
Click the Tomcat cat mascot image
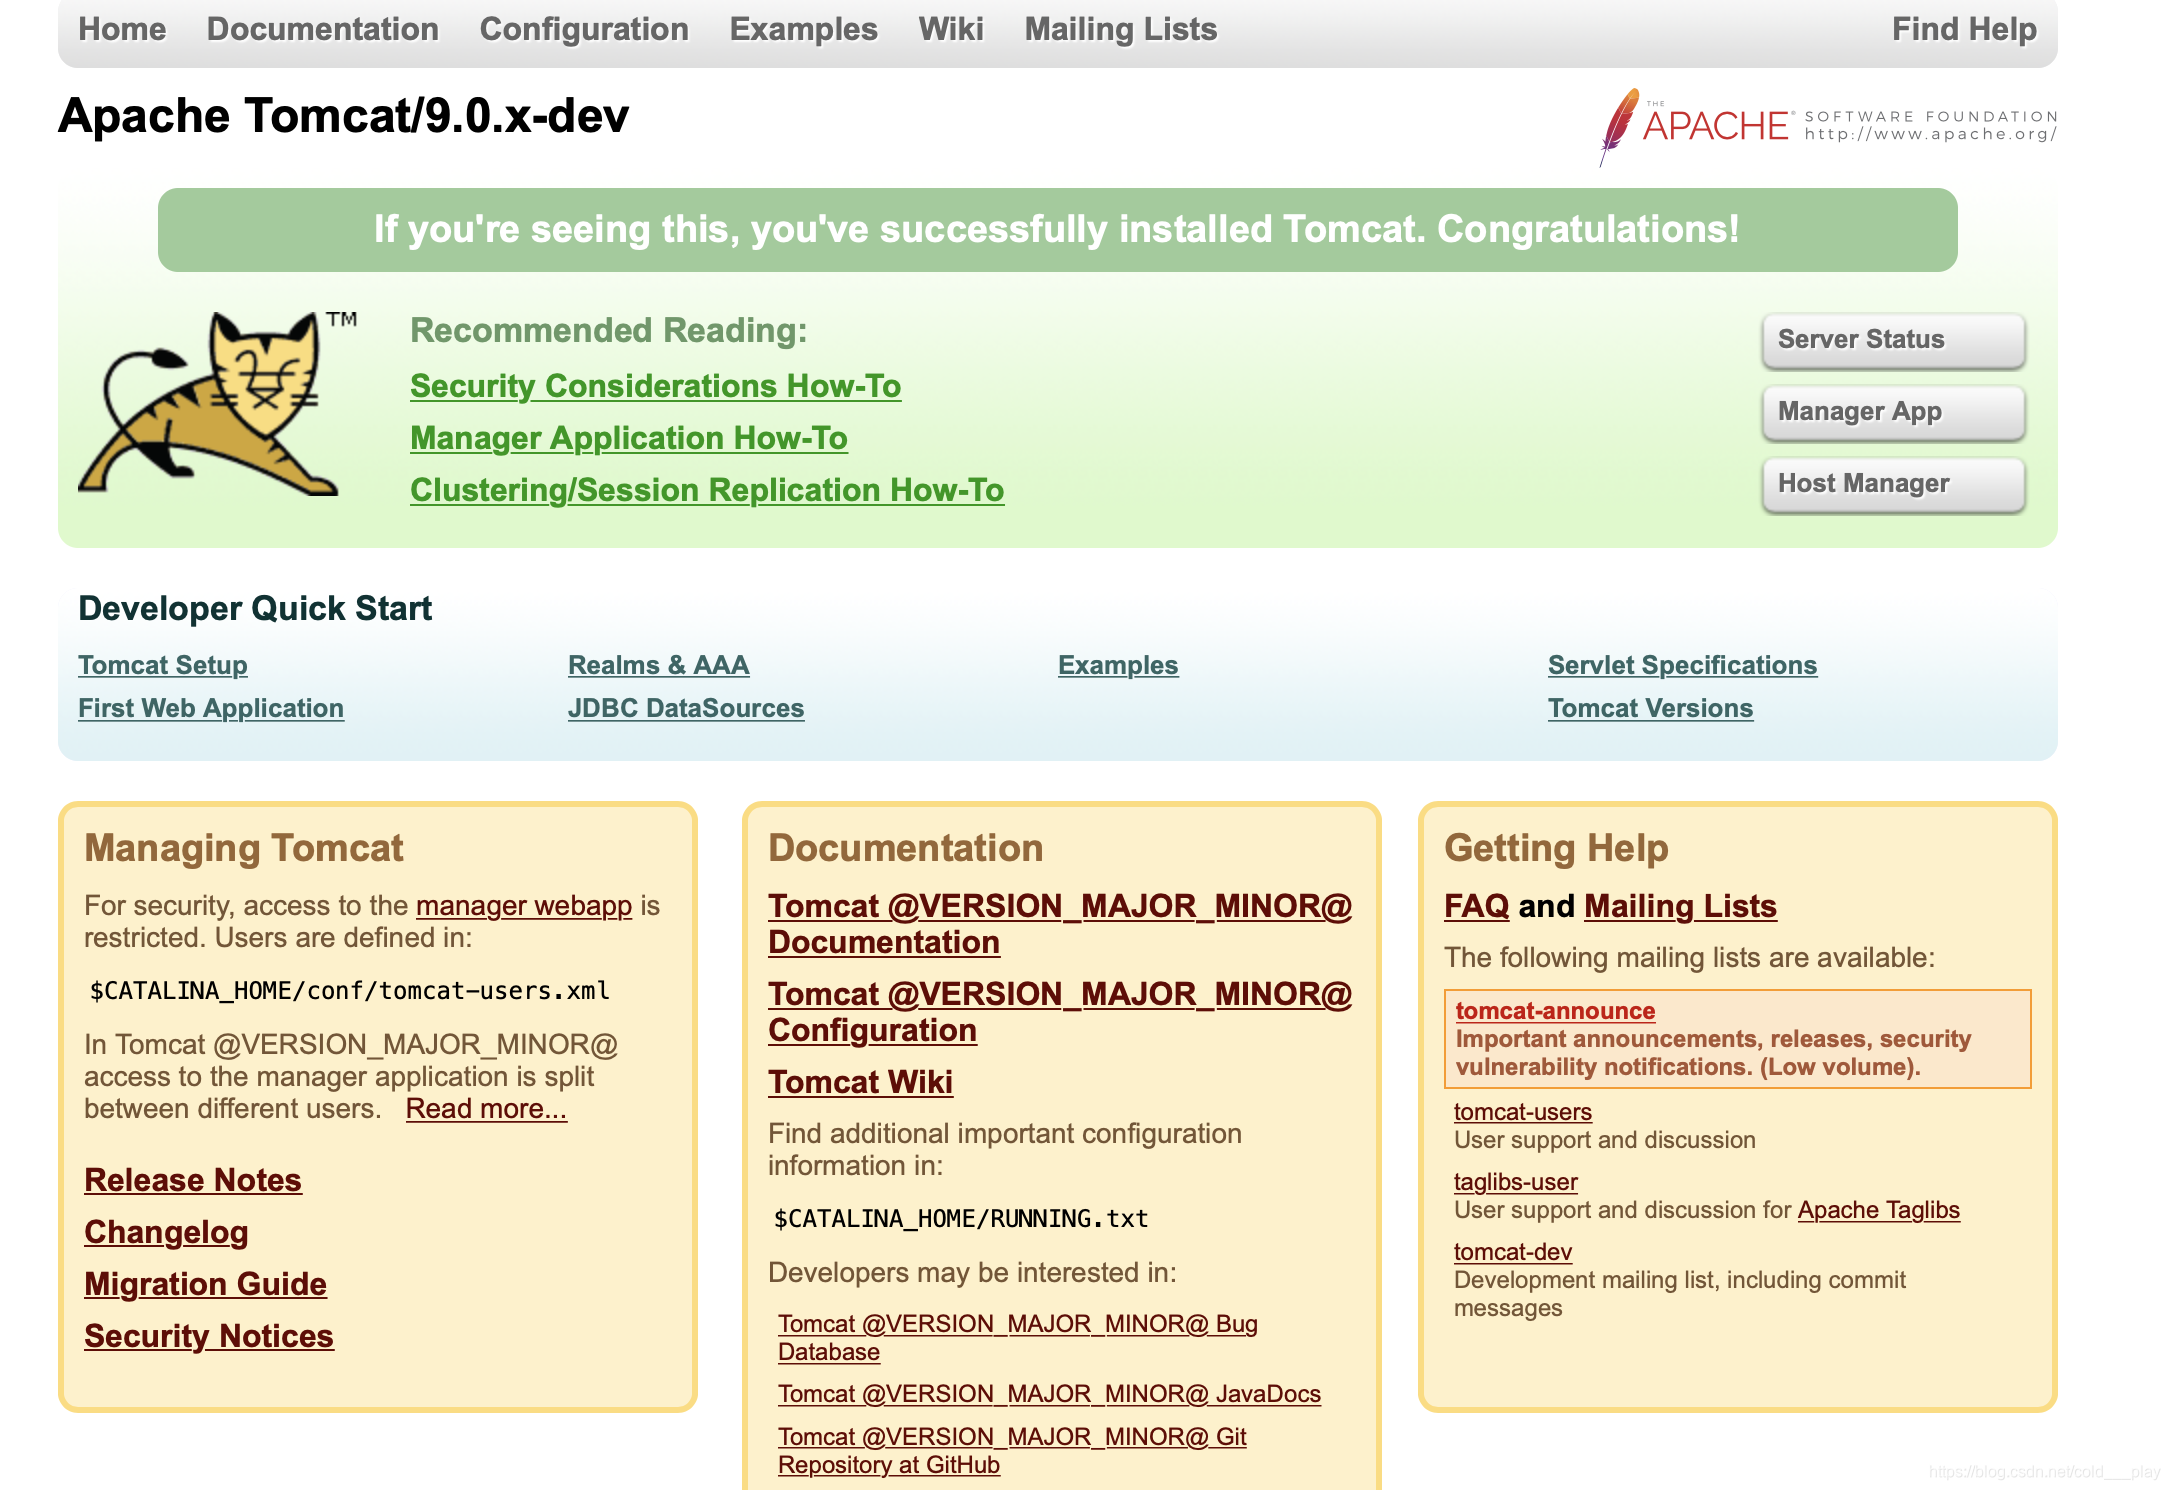click(x=217, y=402)
